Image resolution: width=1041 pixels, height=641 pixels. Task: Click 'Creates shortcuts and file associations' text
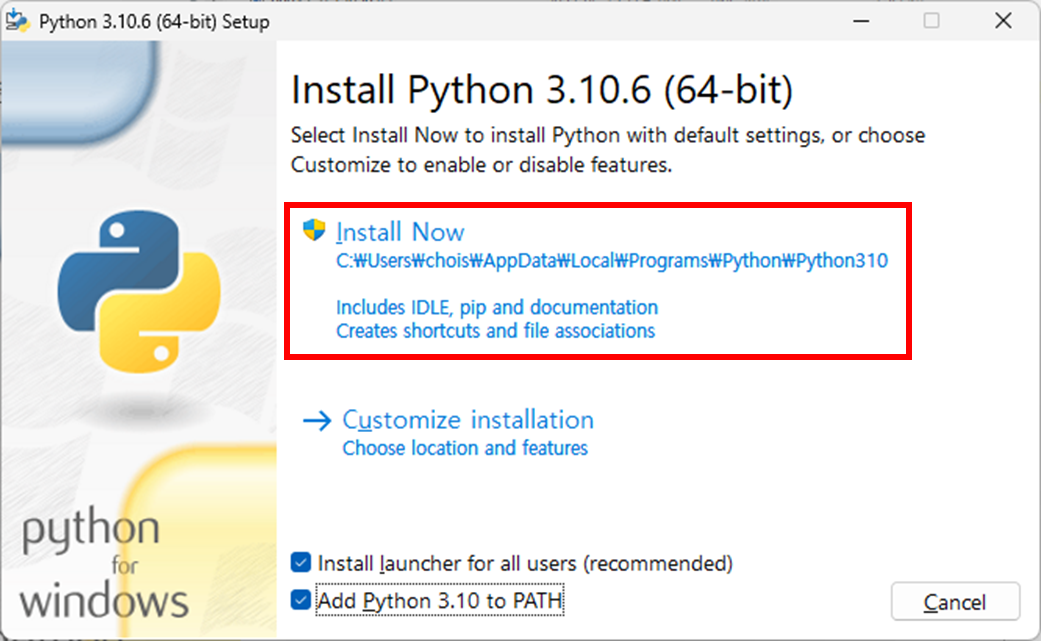(495, 331)
